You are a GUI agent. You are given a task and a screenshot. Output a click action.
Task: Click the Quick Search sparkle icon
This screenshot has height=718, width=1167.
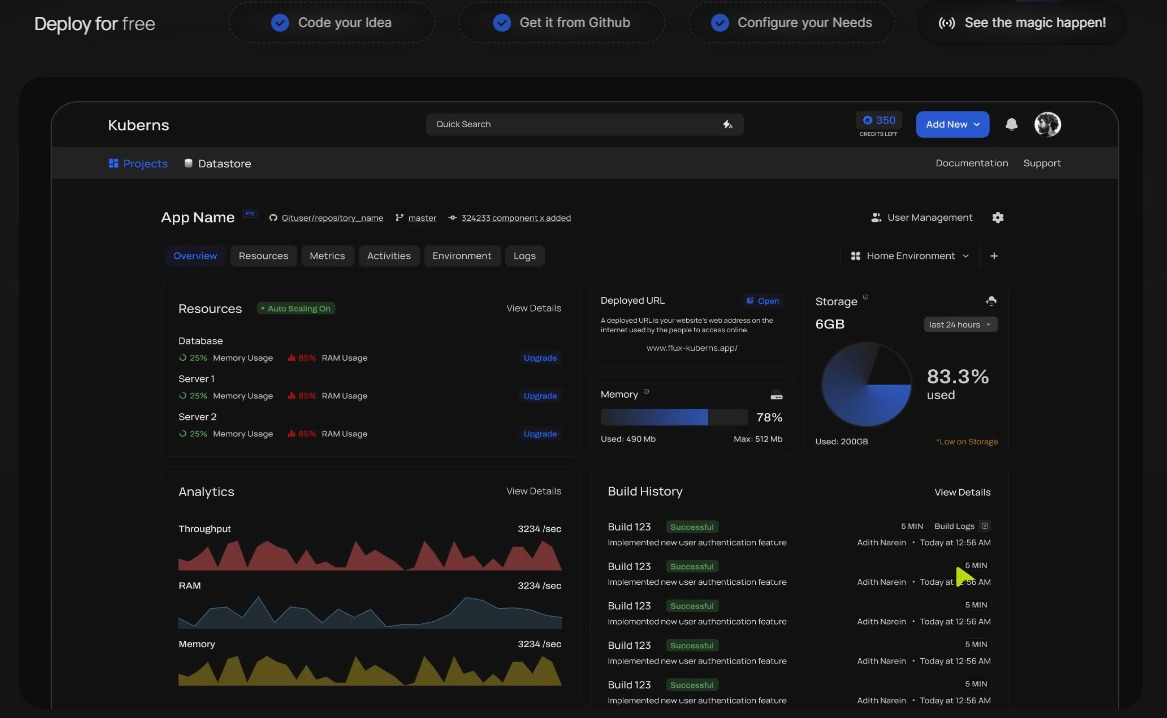(x=728, y=124)
